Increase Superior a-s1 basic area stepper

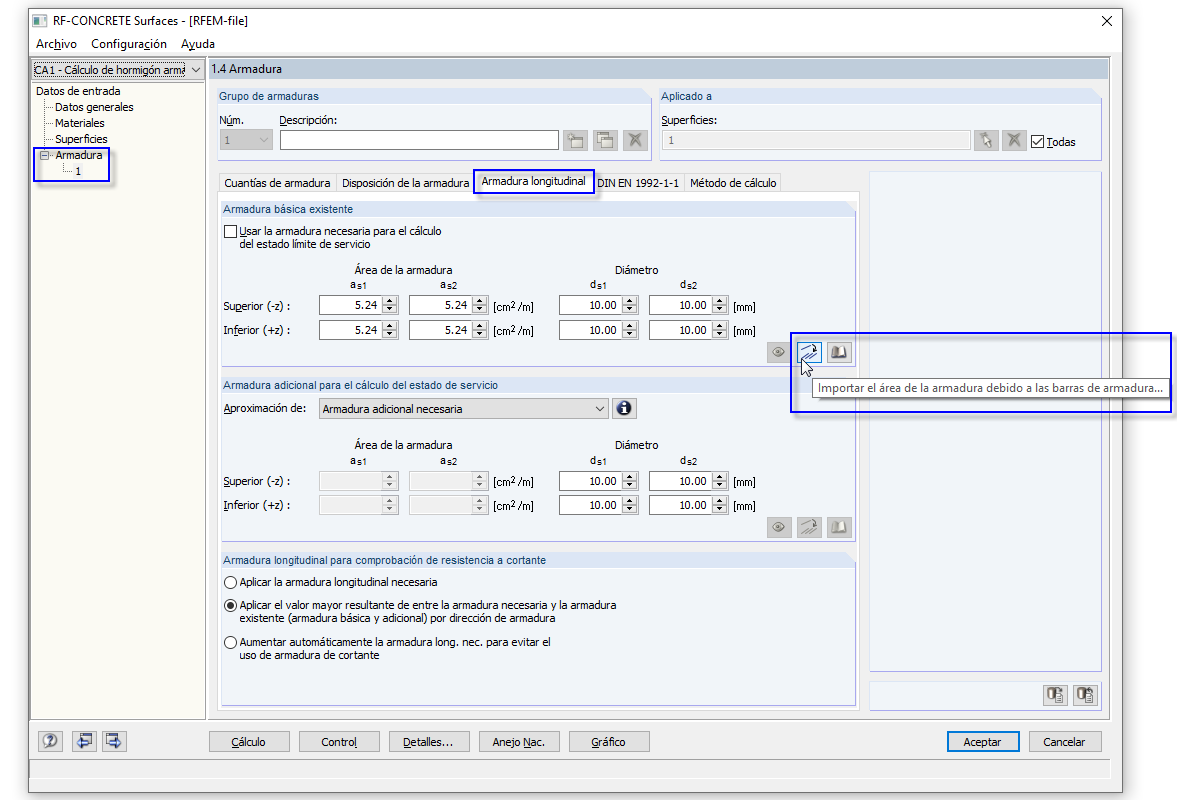[390, 302]
